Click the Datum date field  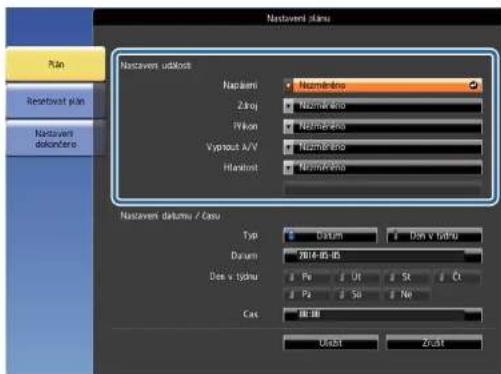[382, 256]
